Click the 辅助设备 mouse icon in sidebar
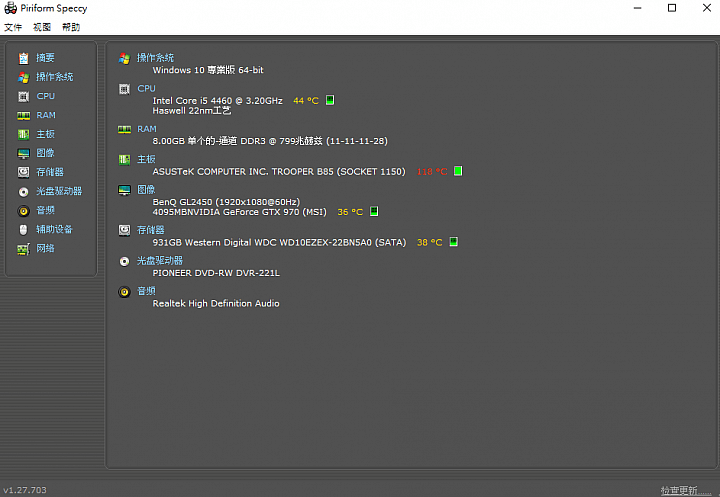 [x=23, y=230]
